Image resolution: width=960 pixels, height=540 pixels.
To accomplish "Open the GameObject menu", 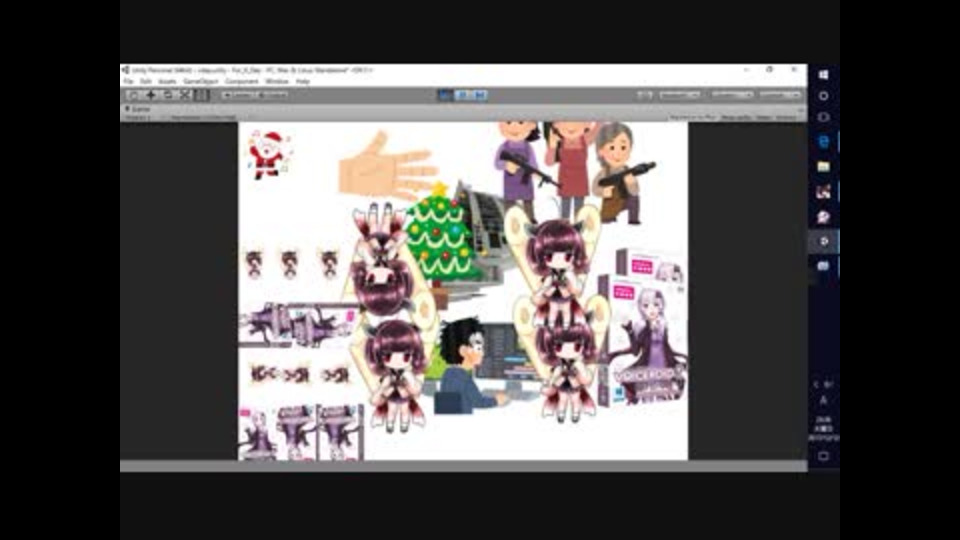I will coord(200,81).
